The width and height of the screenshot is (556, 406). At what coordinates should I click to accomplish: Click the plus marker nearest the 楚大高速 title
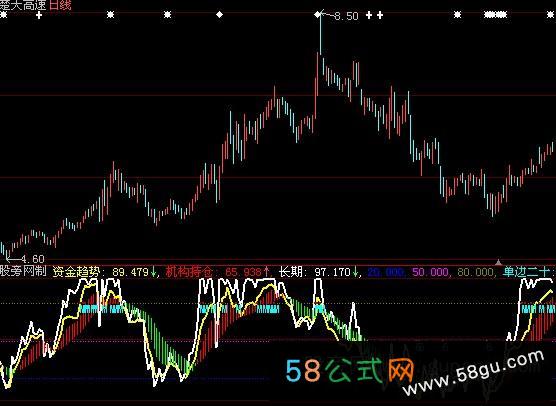39,15
